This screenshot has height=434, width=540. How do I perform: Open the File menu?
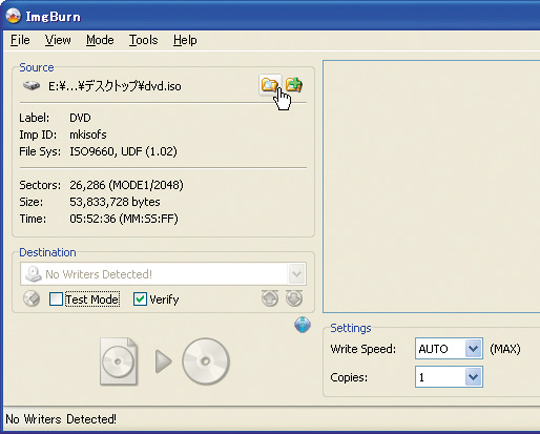pos(20,40)
